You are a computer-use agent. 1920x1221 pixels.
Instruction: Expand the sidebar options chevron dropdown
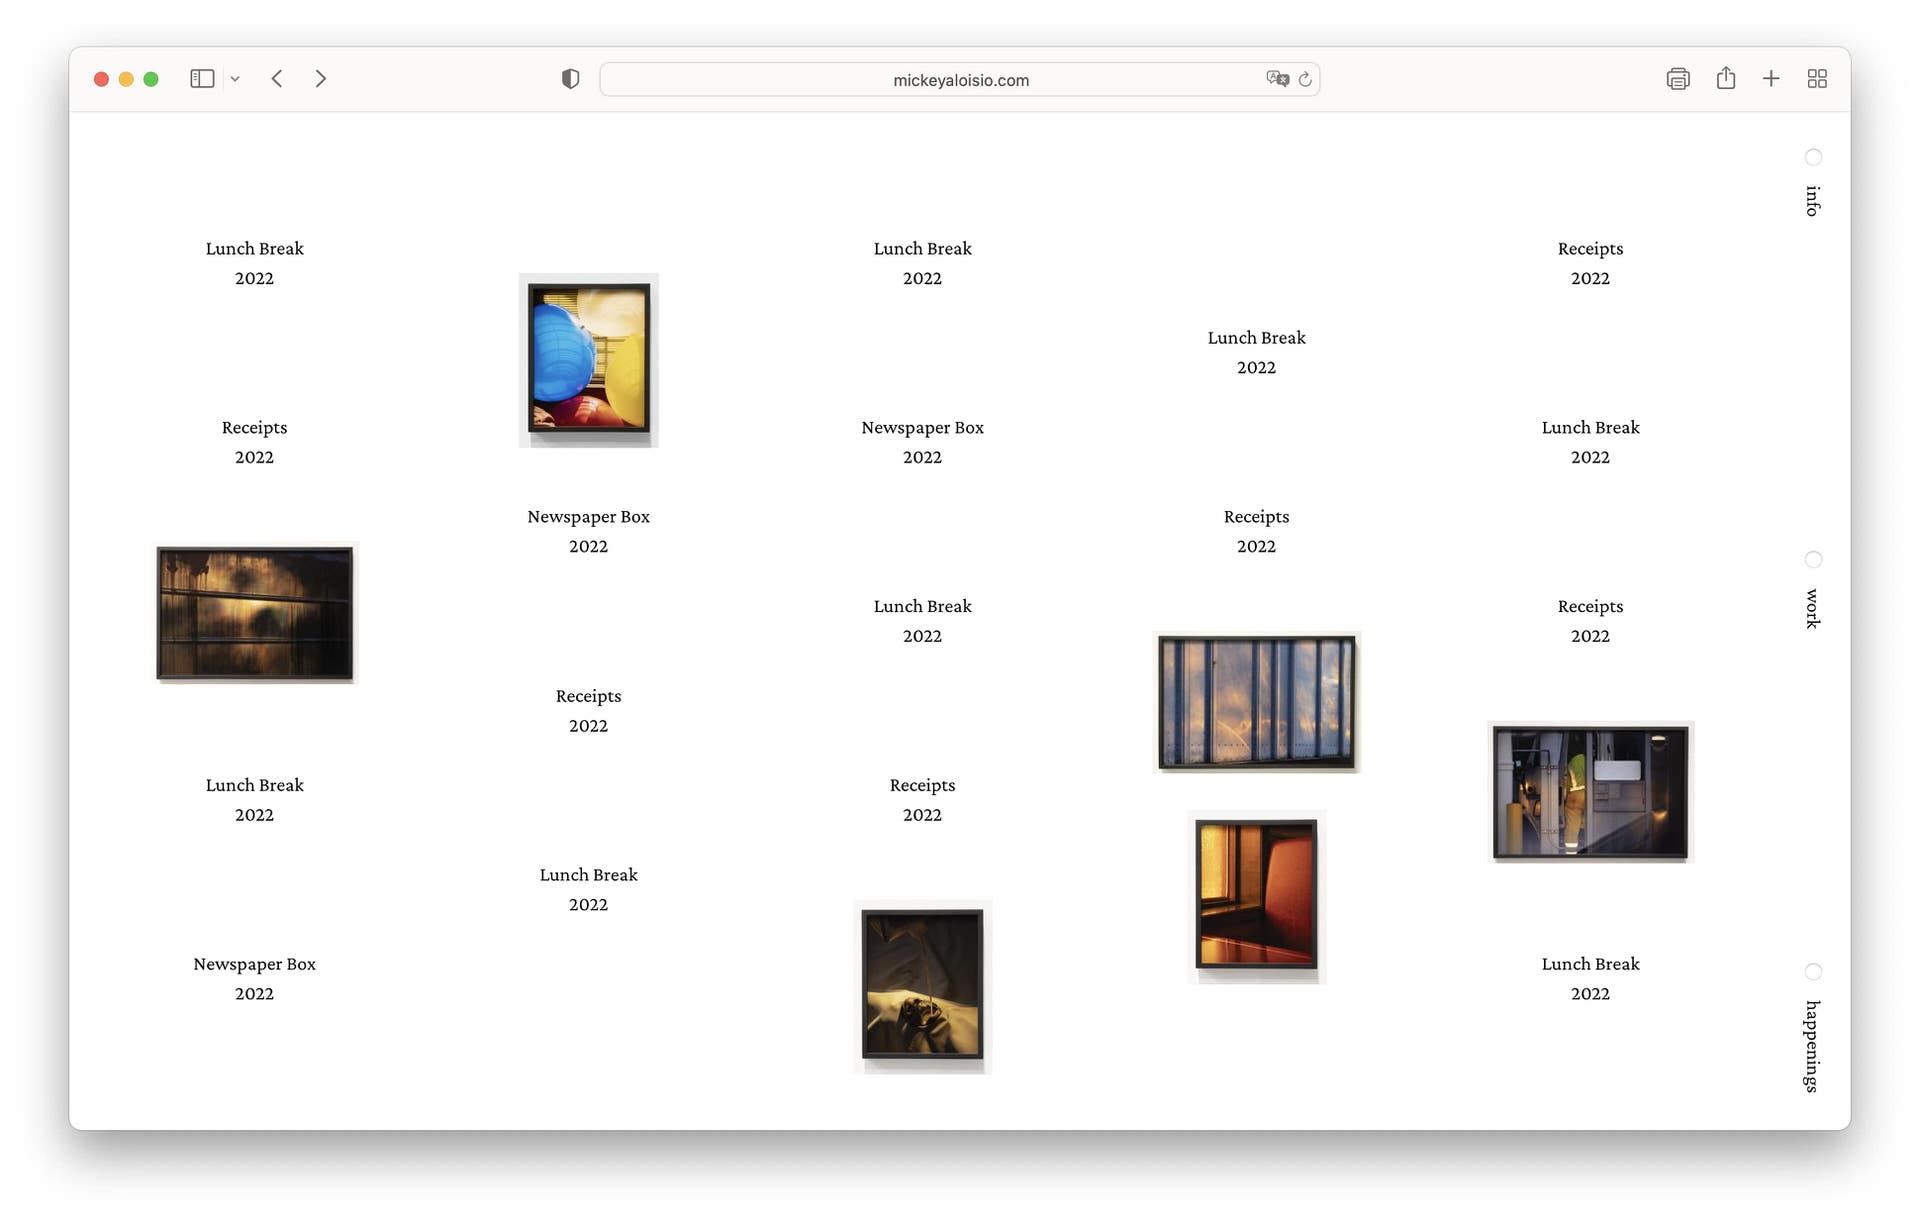235,79
